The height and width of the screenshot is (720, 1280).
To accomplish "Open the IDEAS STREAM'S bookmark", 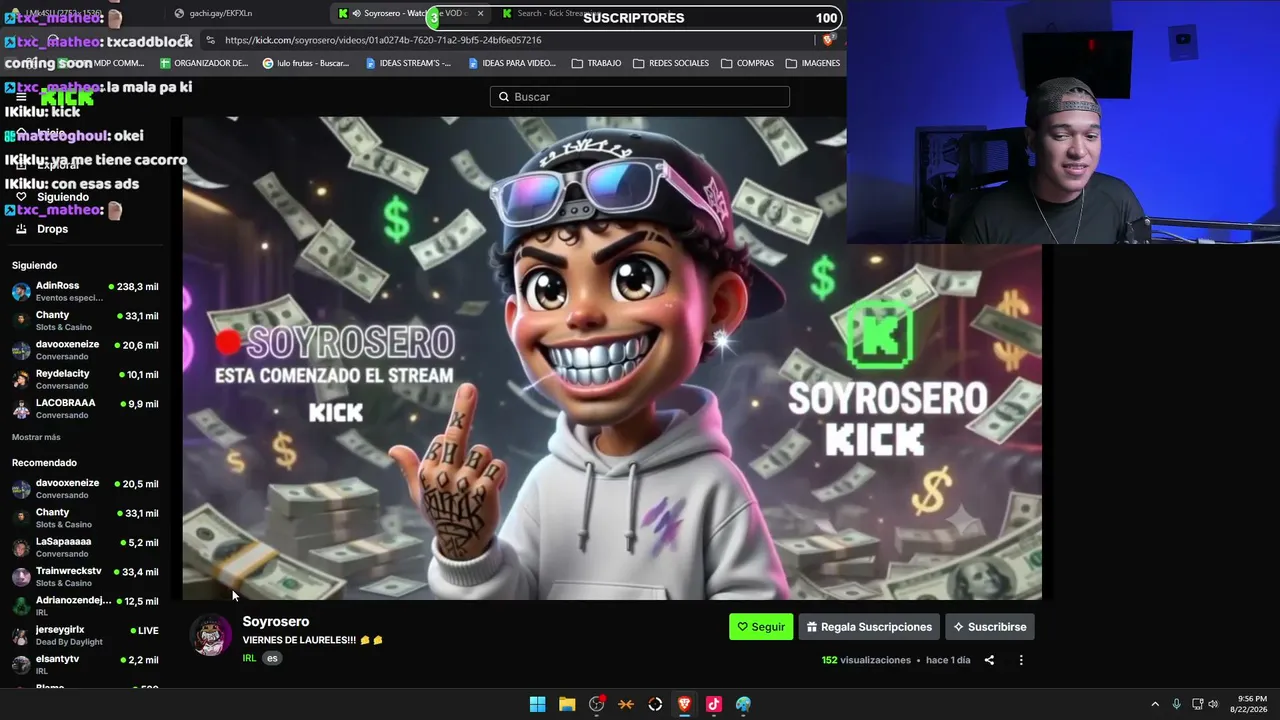I will coord(408,63).
